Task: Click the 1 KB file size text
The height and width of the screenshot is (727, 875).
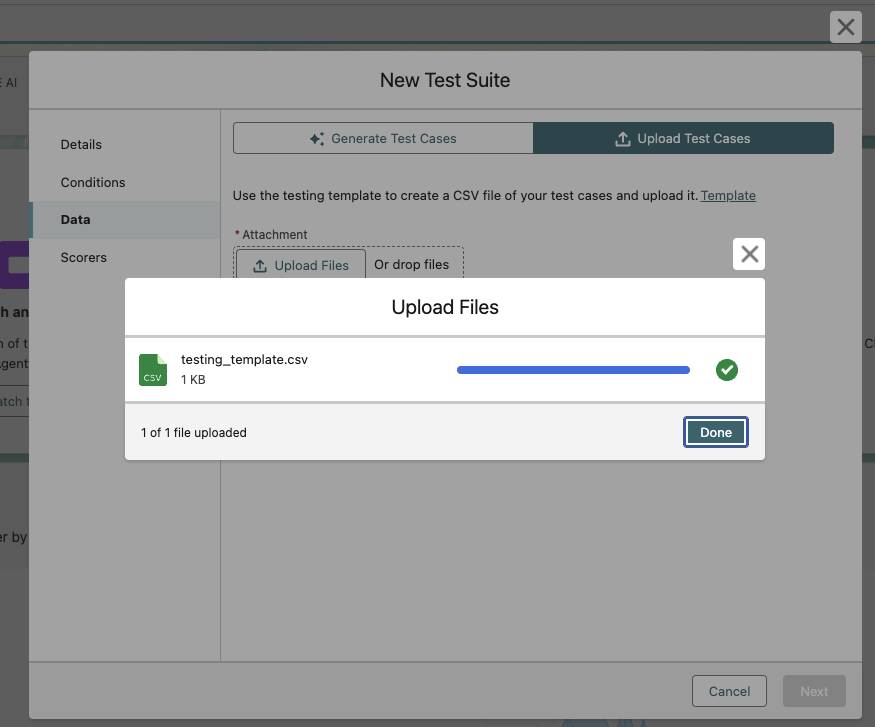Action: click(x=193, y=380)
